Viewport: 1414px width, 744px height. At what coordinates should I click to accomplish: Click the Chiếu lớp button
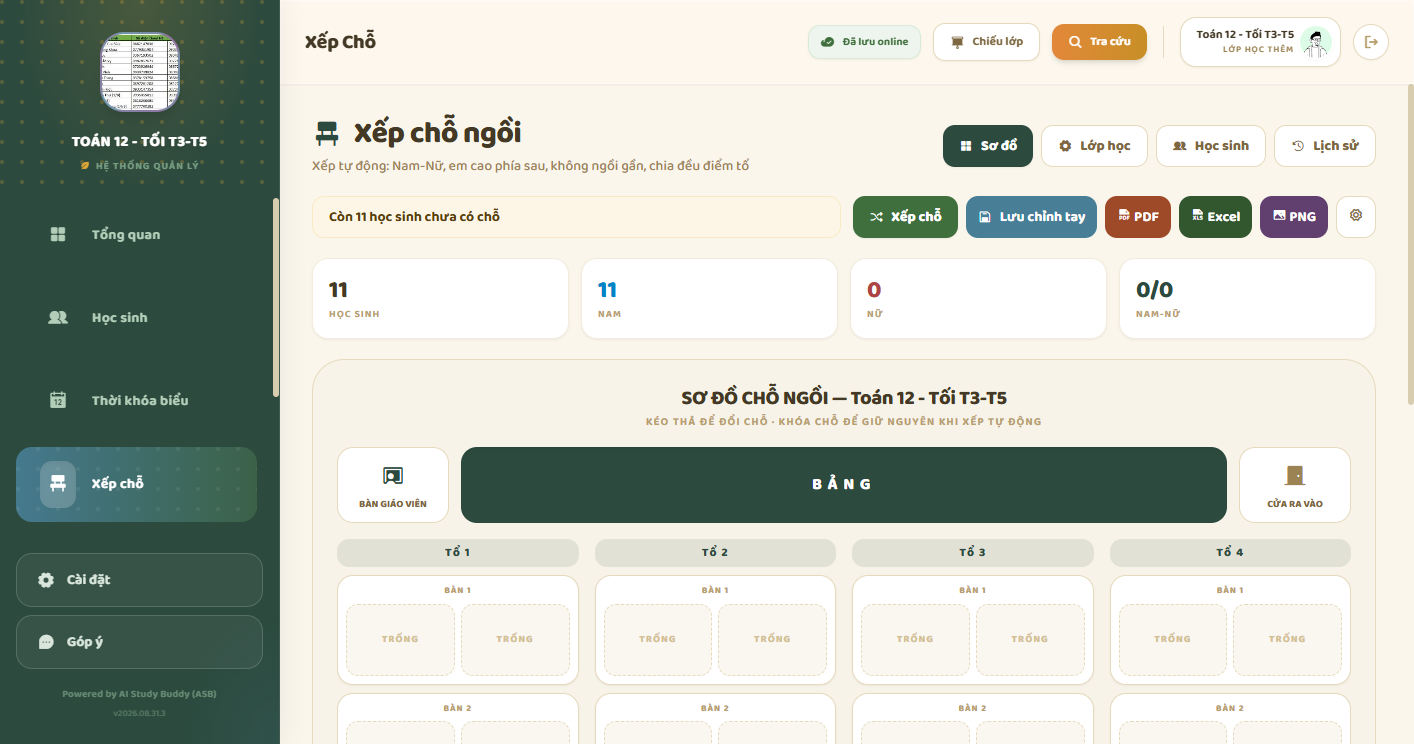click(986, 42)
